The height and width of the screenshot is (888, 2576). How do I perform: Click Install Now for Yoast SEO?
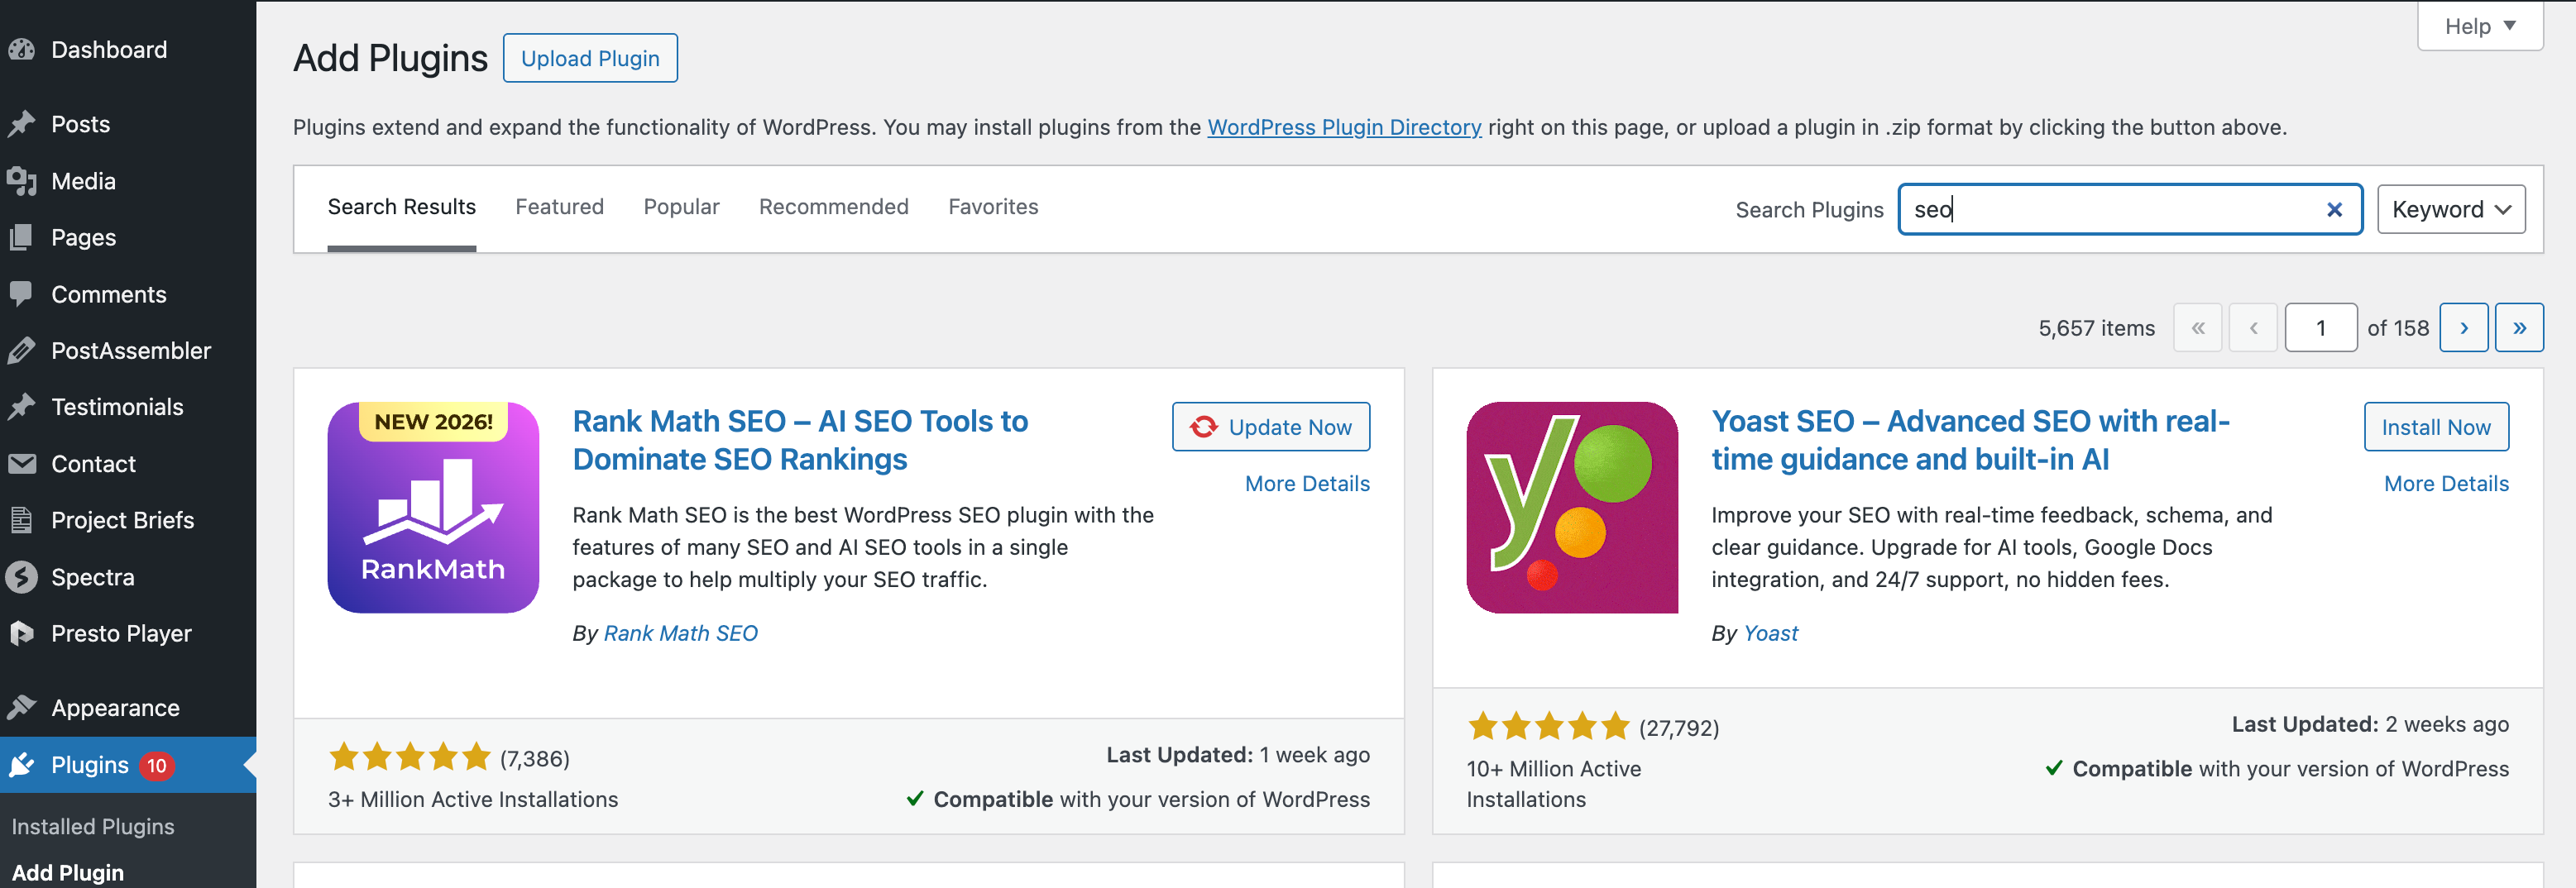(2436, 427)
